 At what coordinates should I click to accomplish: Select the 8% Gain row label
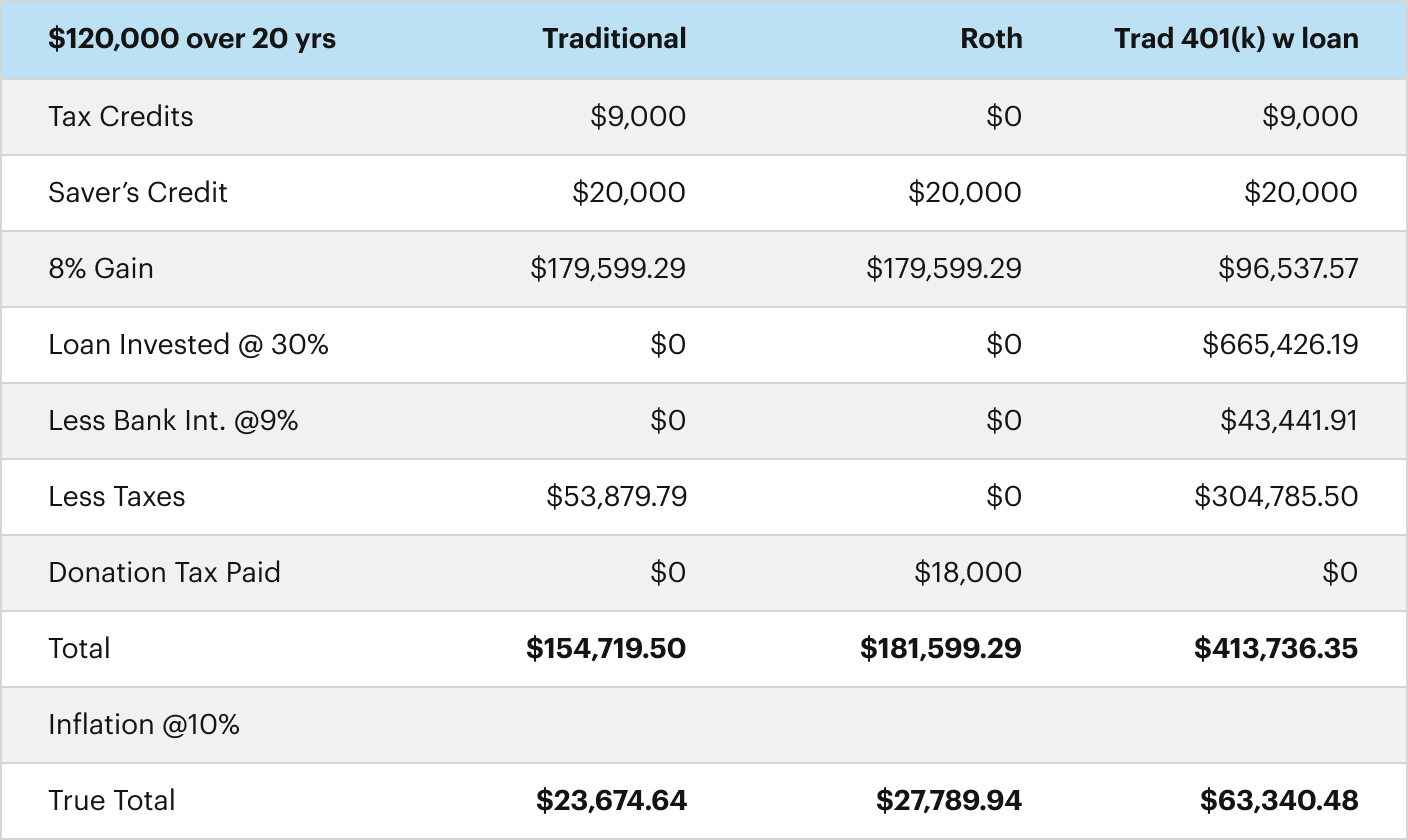tap(101, 268)
